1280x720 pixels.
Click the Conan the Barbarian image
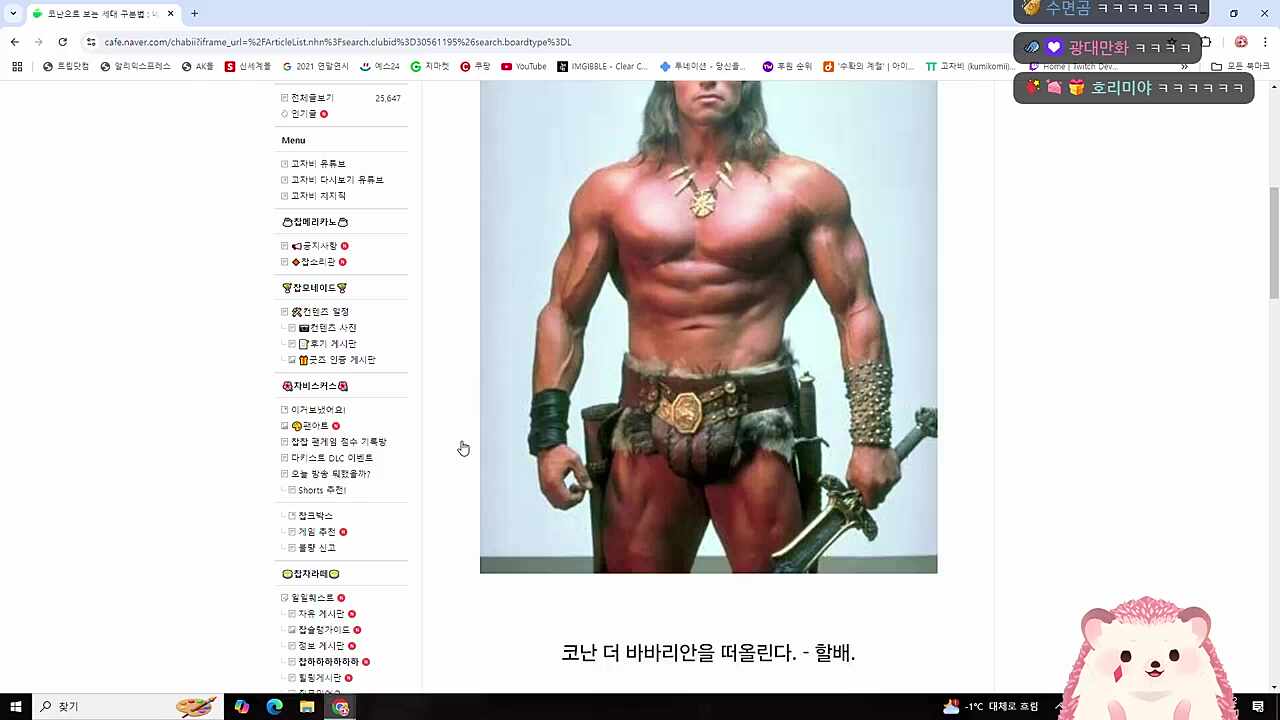tap(708, 327)
